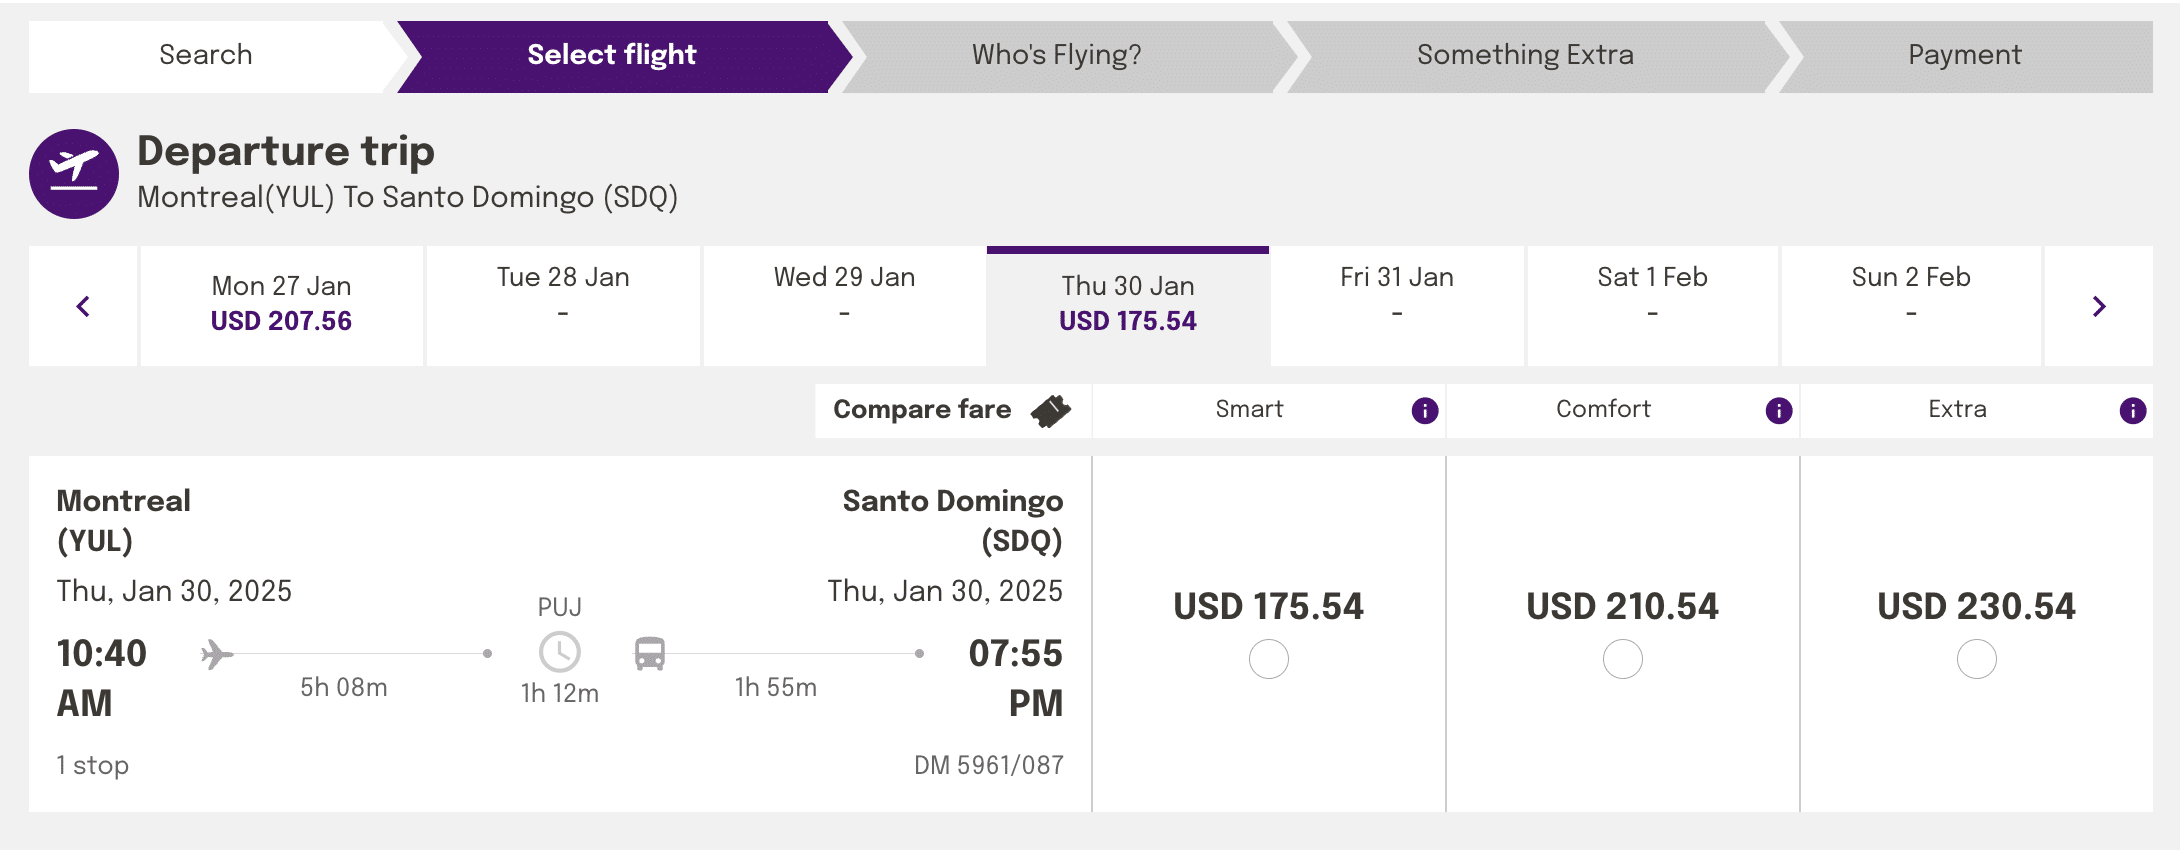
Task: Select the Smart fare USD 175.54
Action: [1268, 660]
